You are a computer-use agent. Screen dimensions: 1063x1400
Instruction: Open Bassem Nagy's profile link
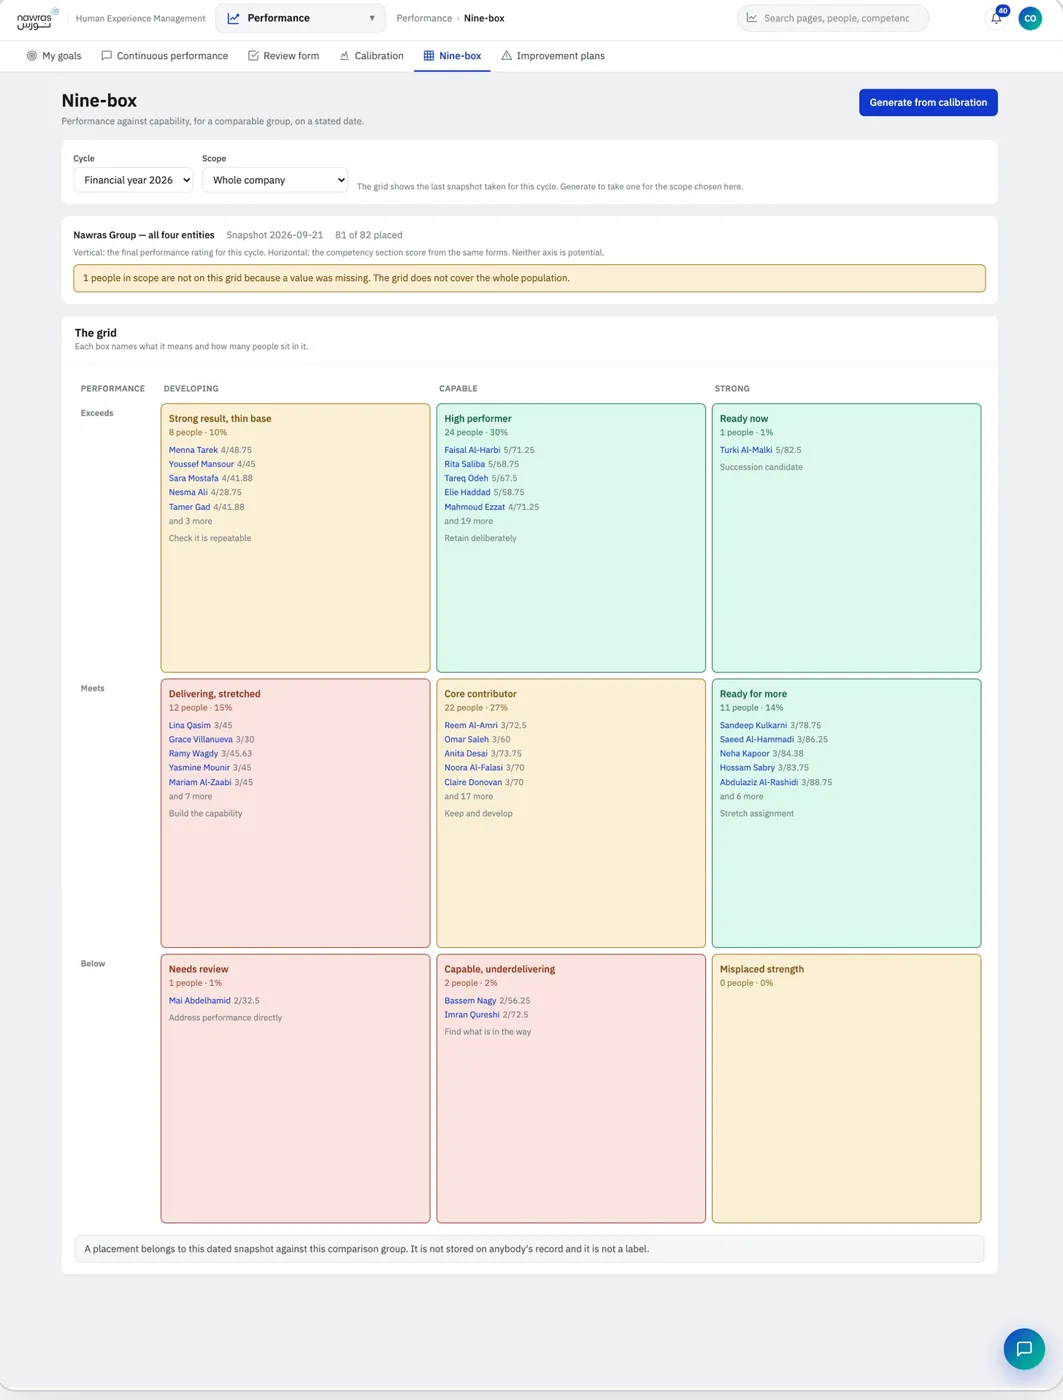[470, 1000]
